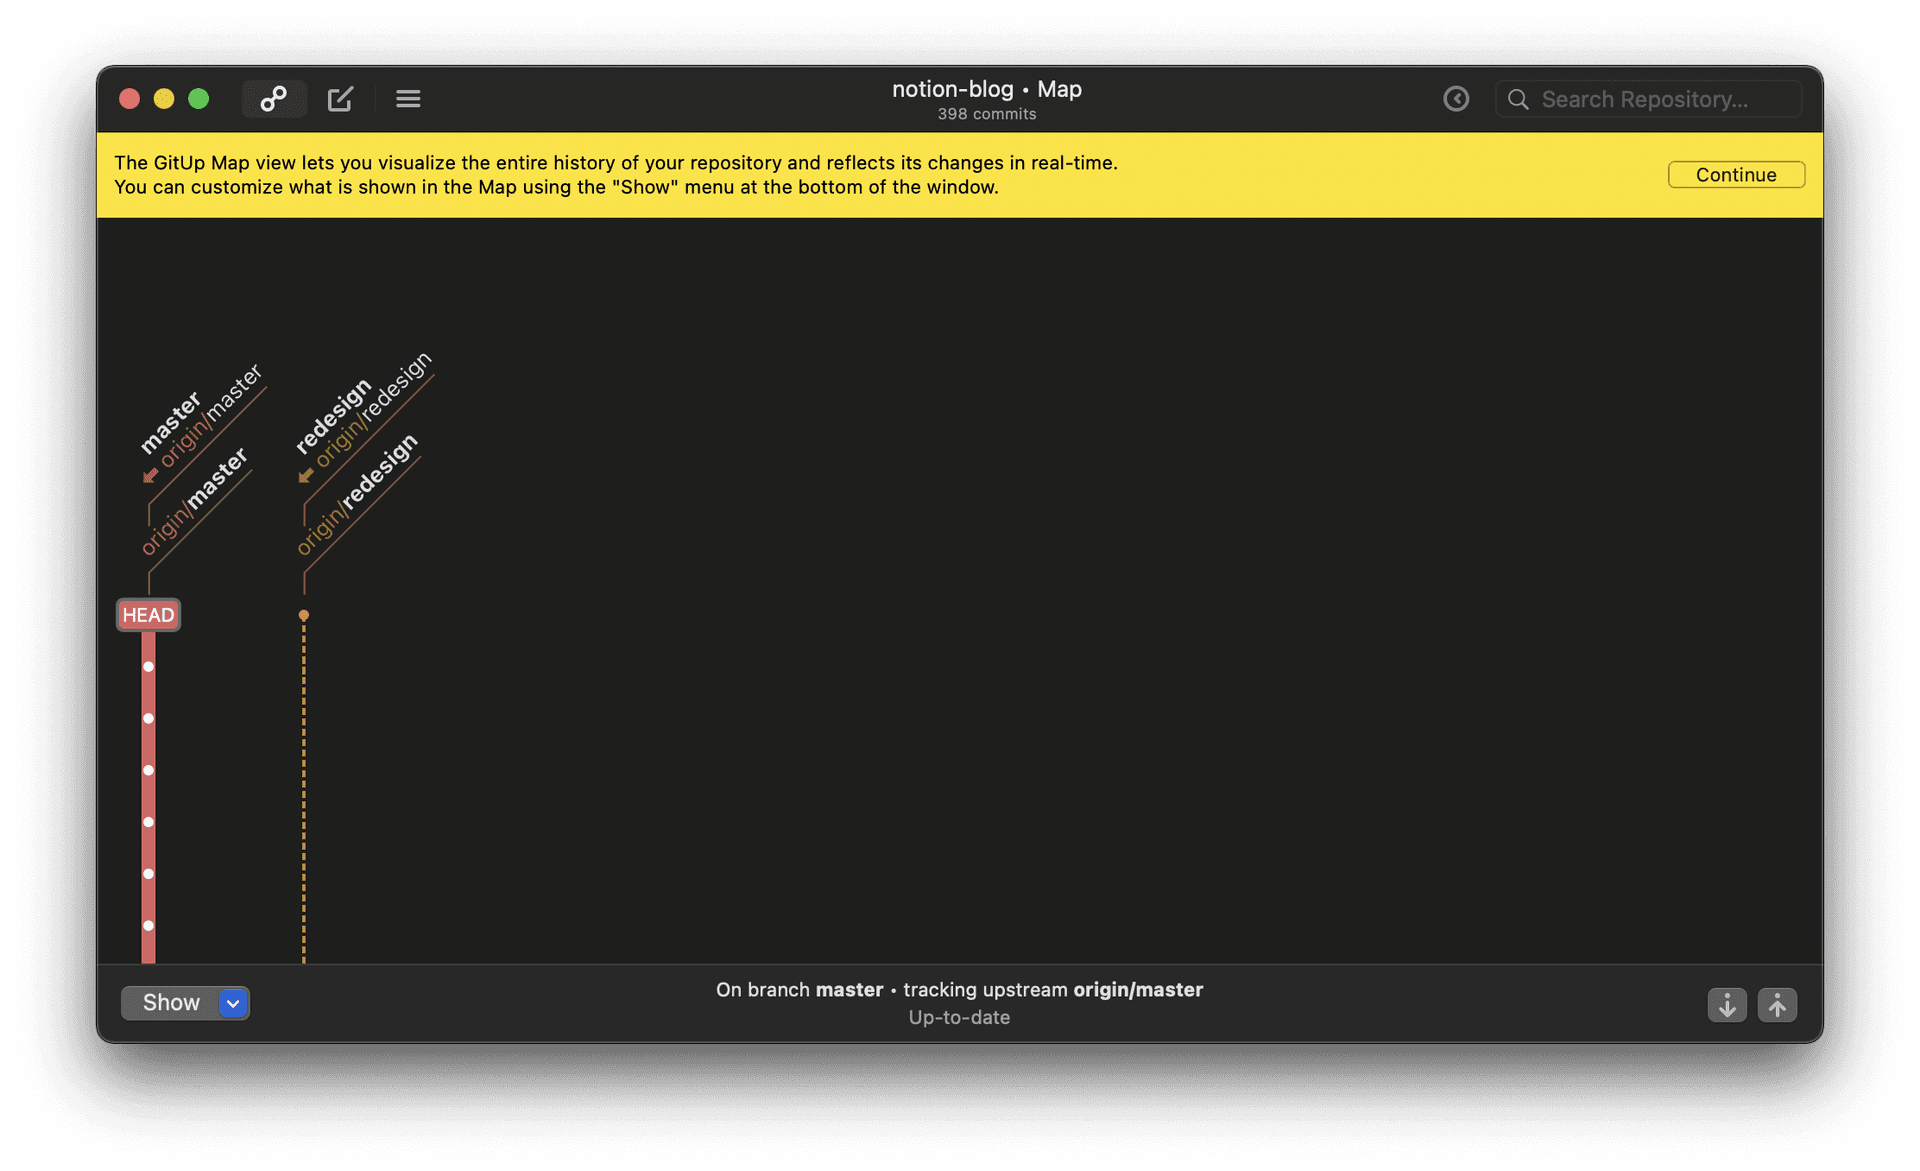
Task: Click the tracking upstream origin/master status
Action: [1053, 990]
